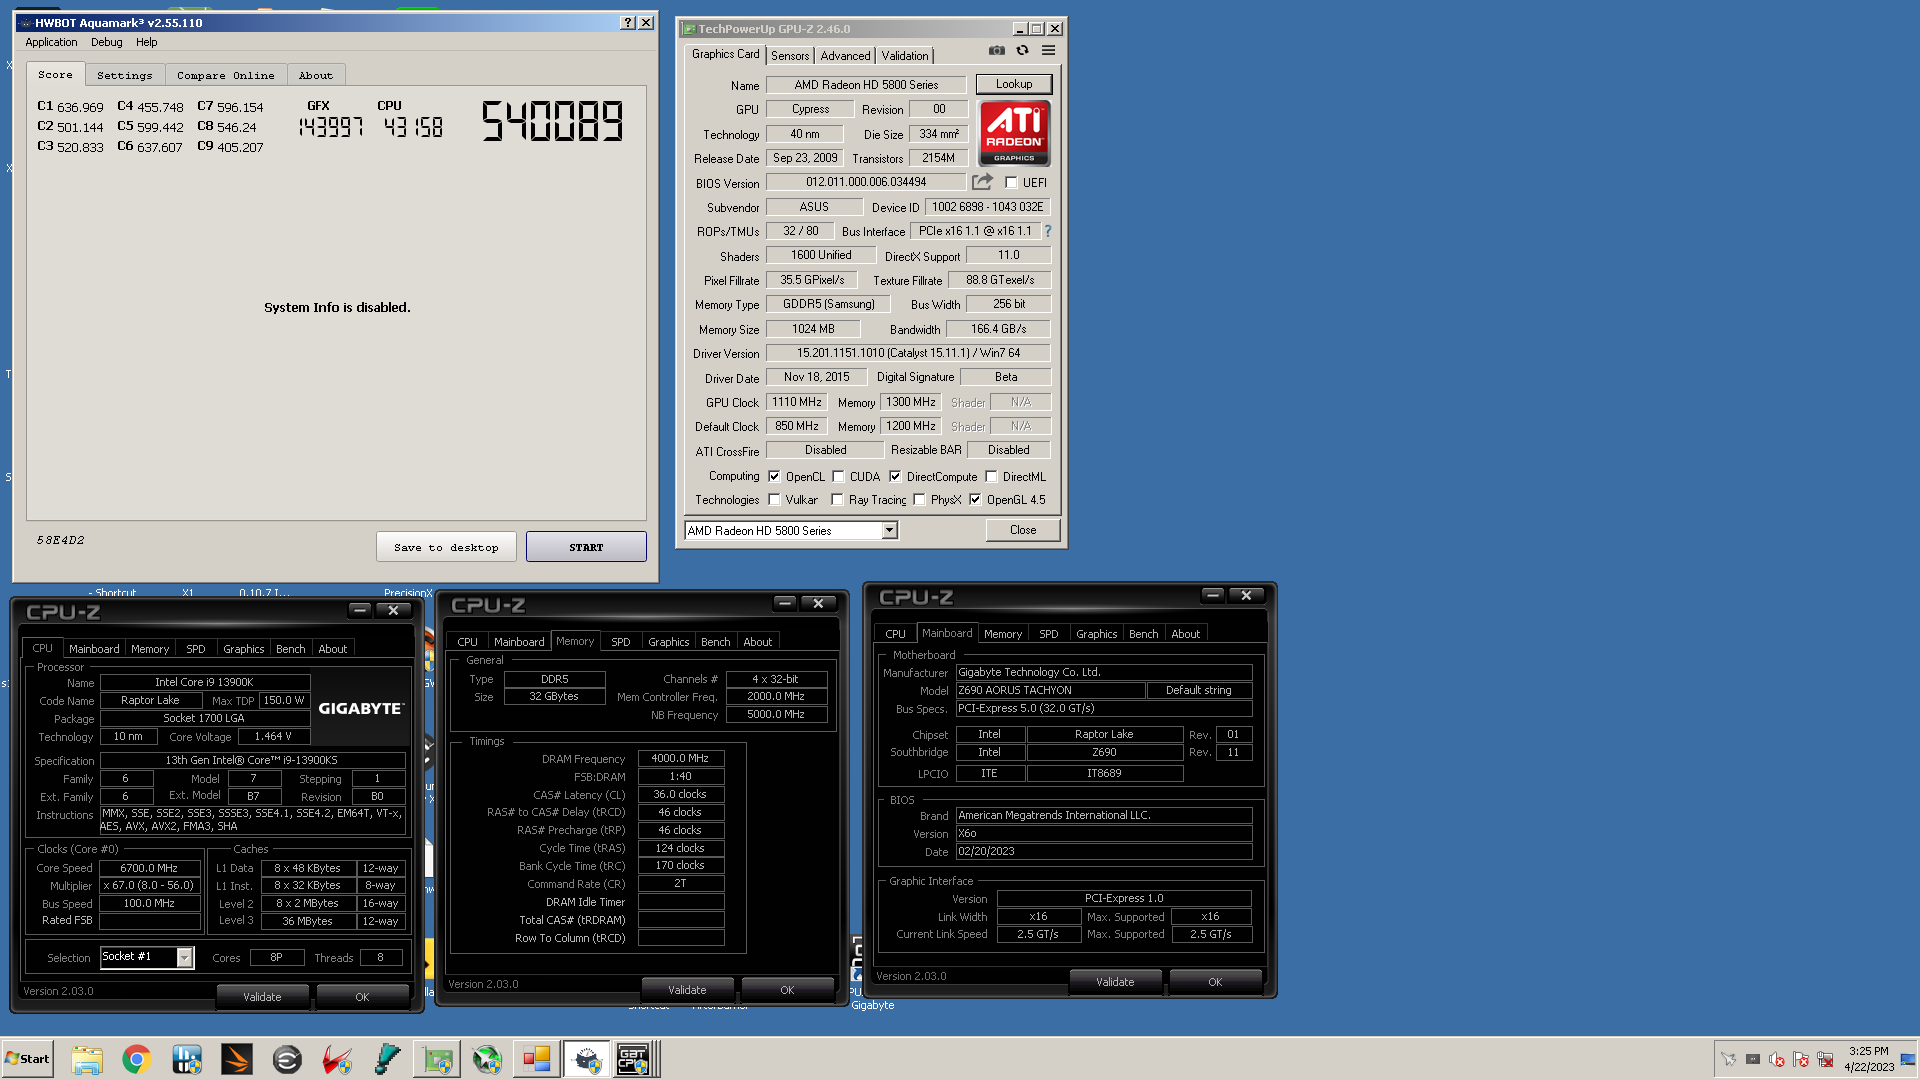This screenshot has width=1920, height=1080.
Task: Open the AMD Radeon HD 5800 Series dropdown
Action: pyautogui.click(x=791, y=531)
